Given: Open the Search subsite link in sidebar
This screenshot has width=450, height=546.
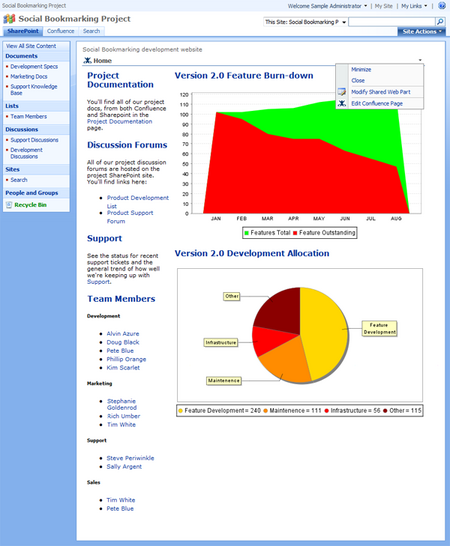Looking at the screenshot, I should click(x=19, y=180).
